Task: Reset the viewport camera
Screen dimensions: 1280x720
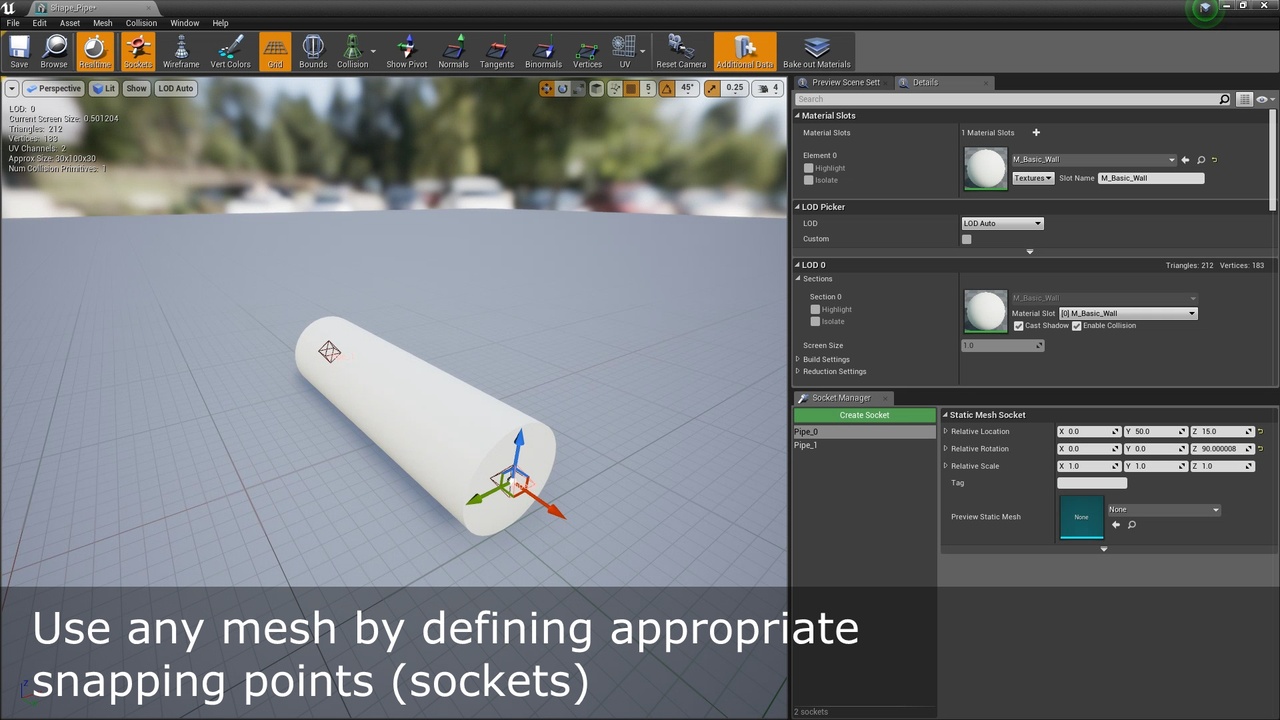Action: coord(681,52)
